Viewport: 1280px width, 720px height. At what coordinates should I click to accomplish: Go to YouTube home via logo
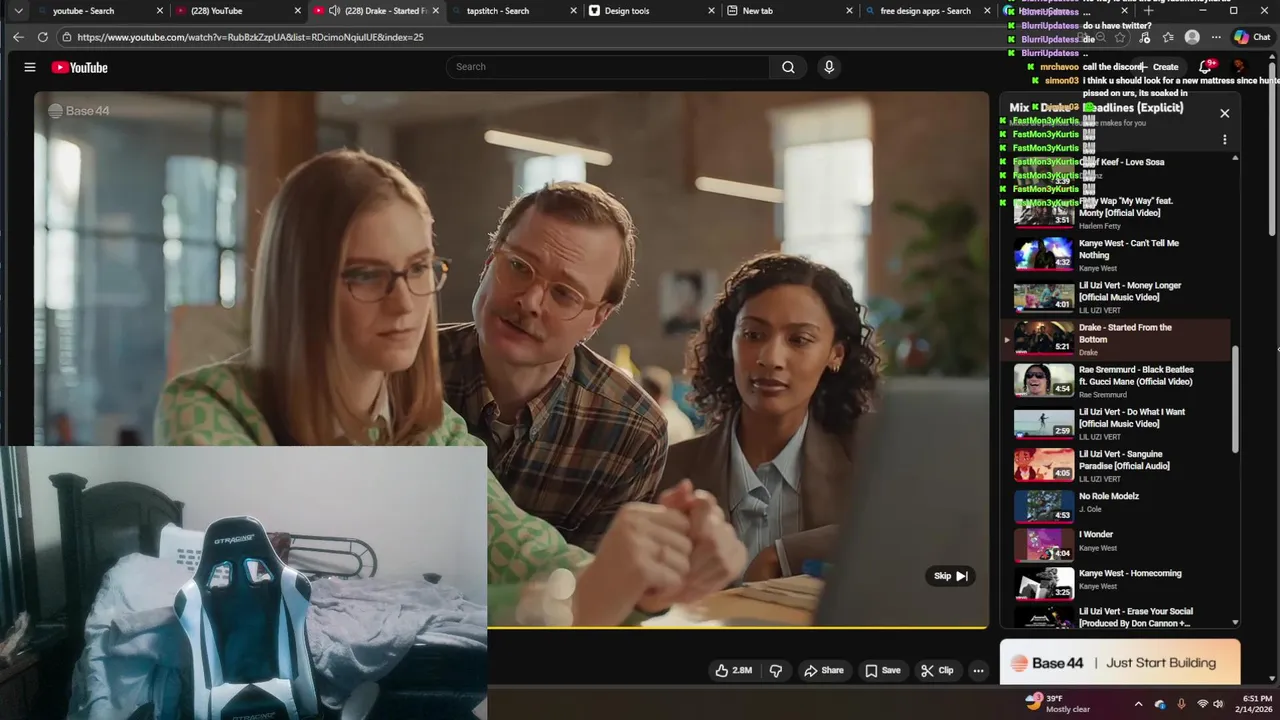pyautogui.click(x=80, y=67)
